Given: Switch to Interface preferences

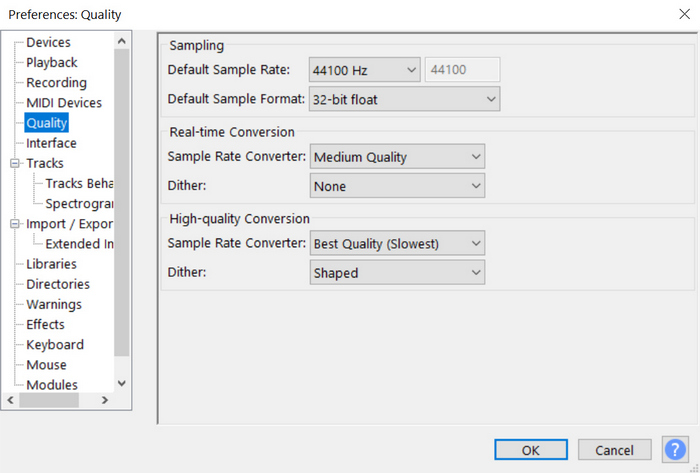Looking at the screenshot, I should (x=51, y=143).
